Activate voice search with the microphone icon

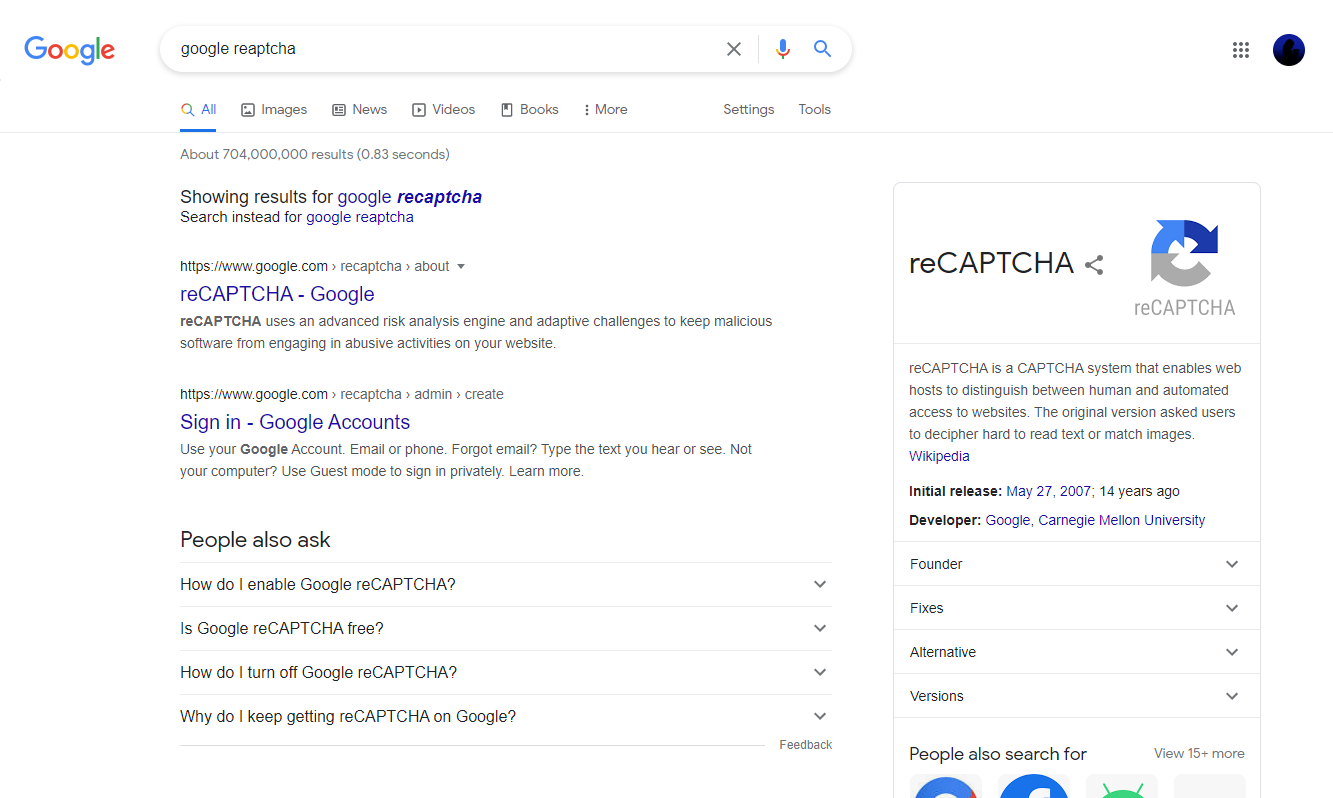click(782, 48)
